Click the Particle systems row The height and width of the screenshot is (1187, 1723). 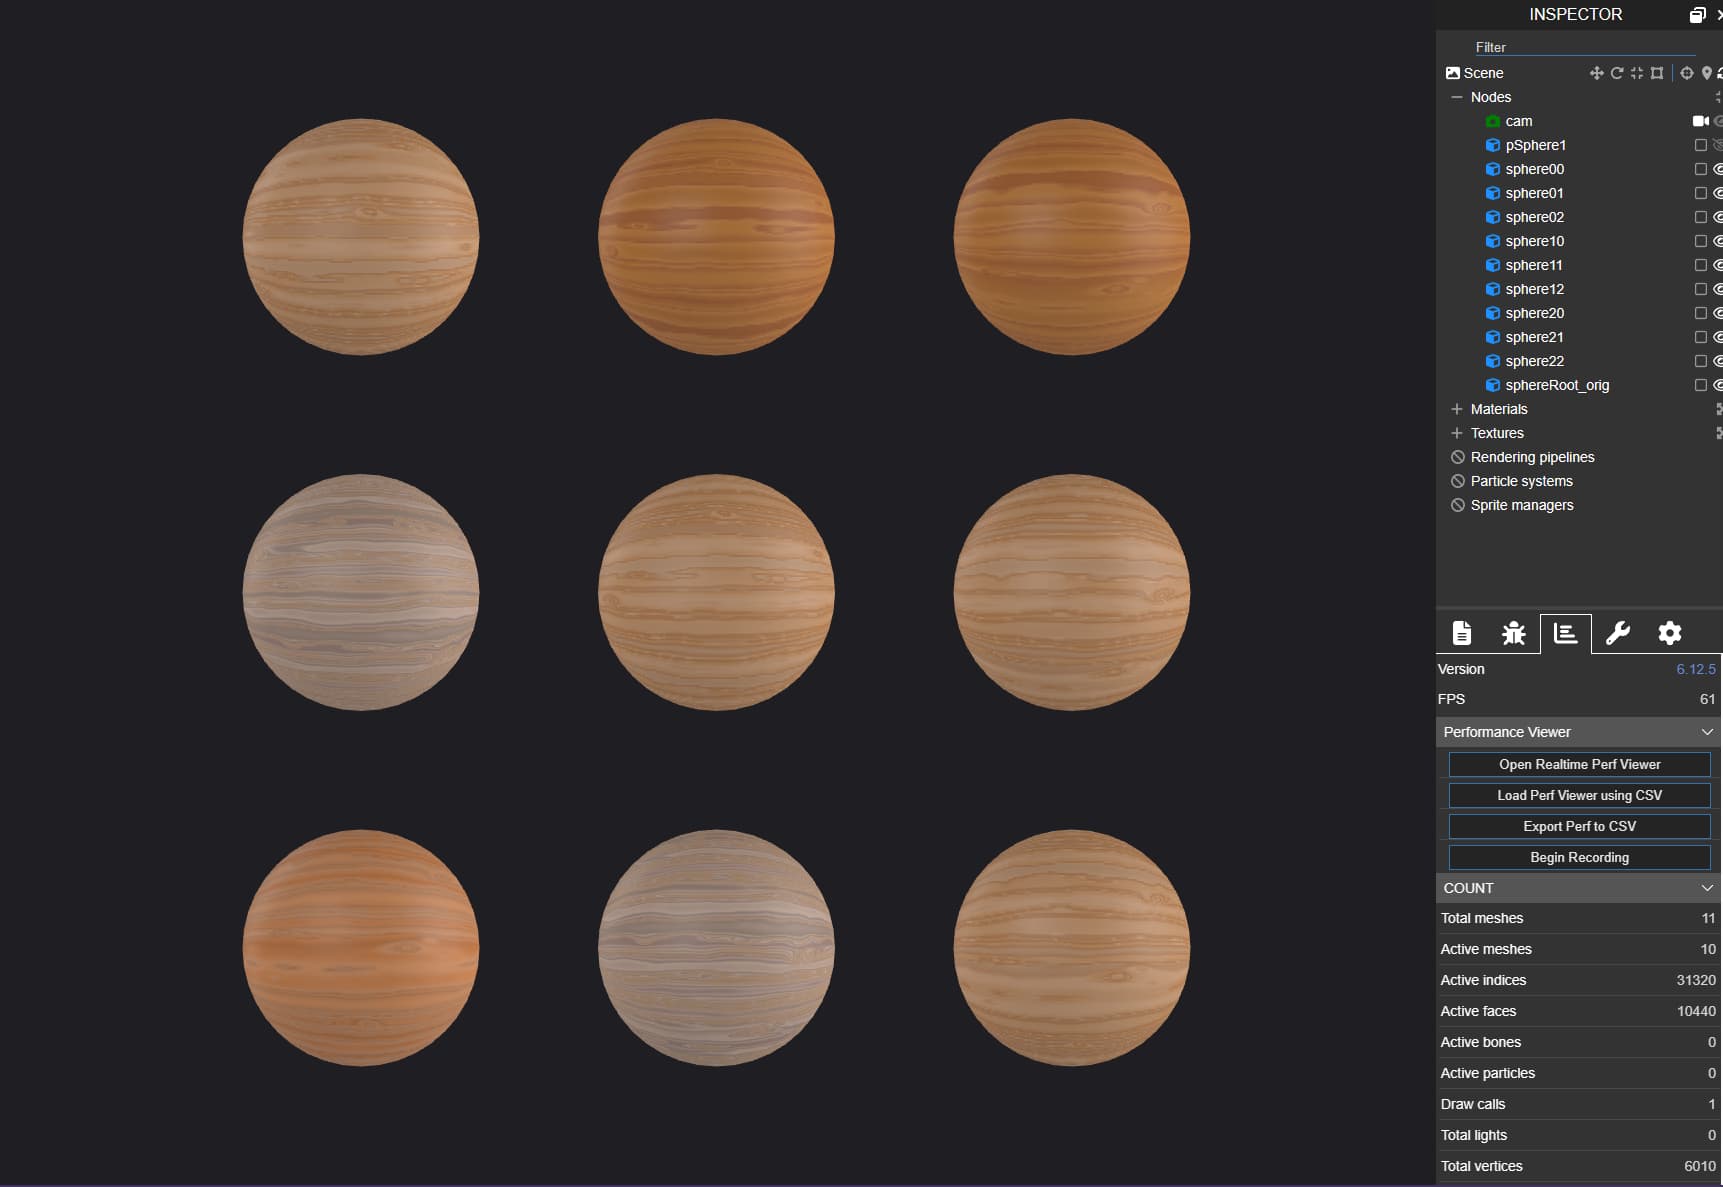click(x=1579, y=481)
